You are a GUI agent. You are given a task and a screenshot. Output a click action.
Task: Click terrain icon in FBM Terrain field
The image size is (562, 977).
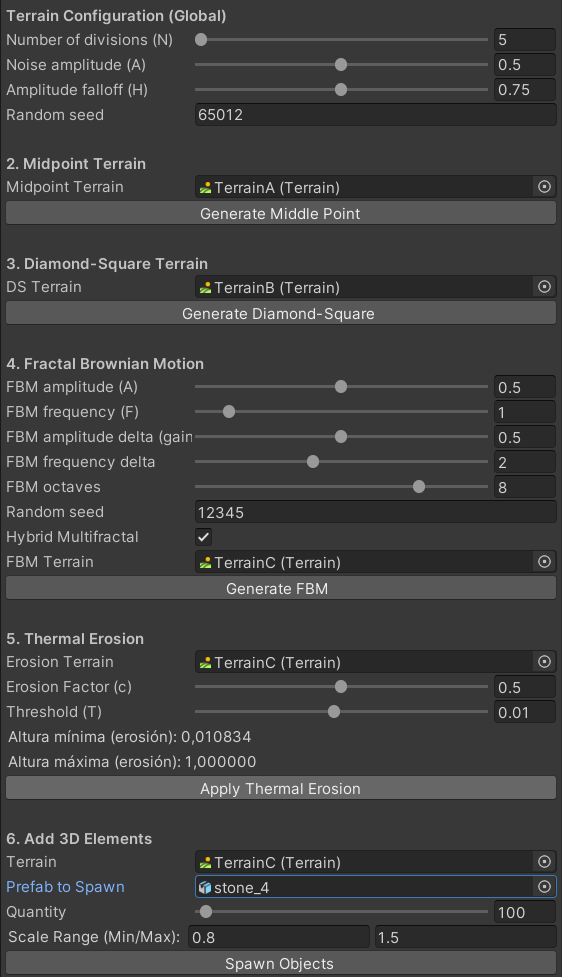pyautogui.click(x=205, y=563)
